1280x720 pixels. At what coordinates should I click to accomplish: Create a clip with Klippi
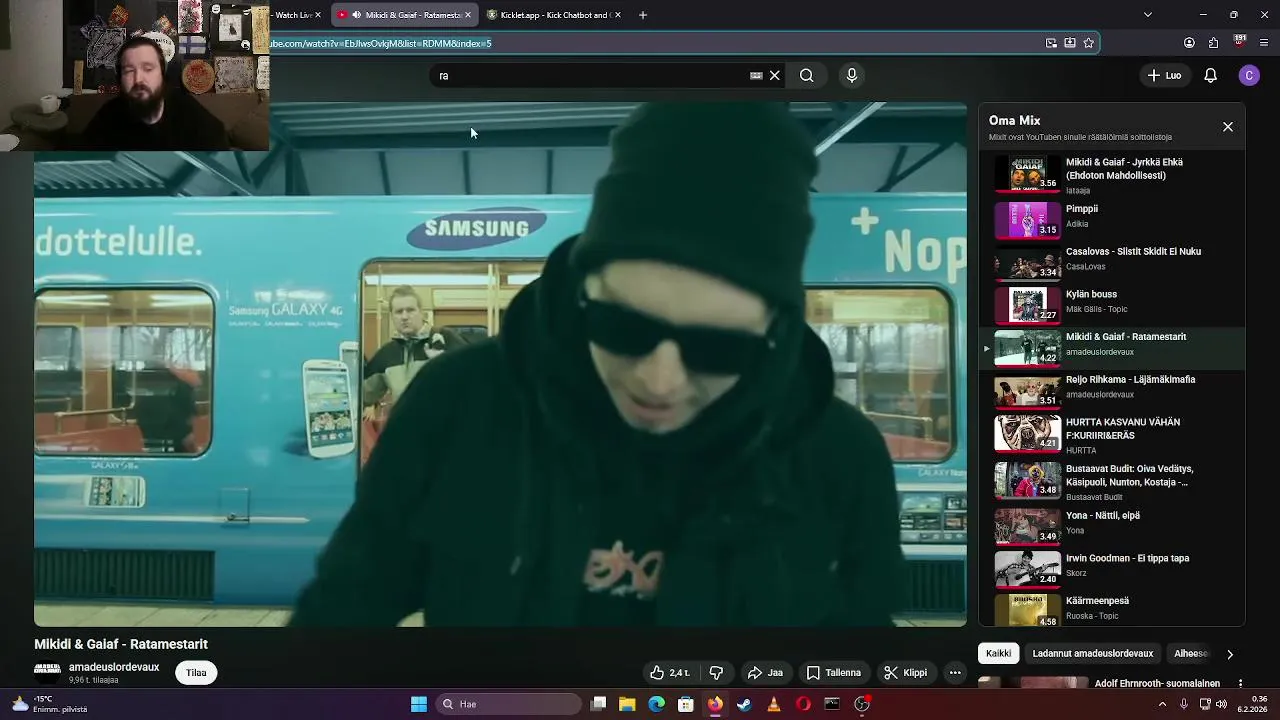tap(906, 673)
